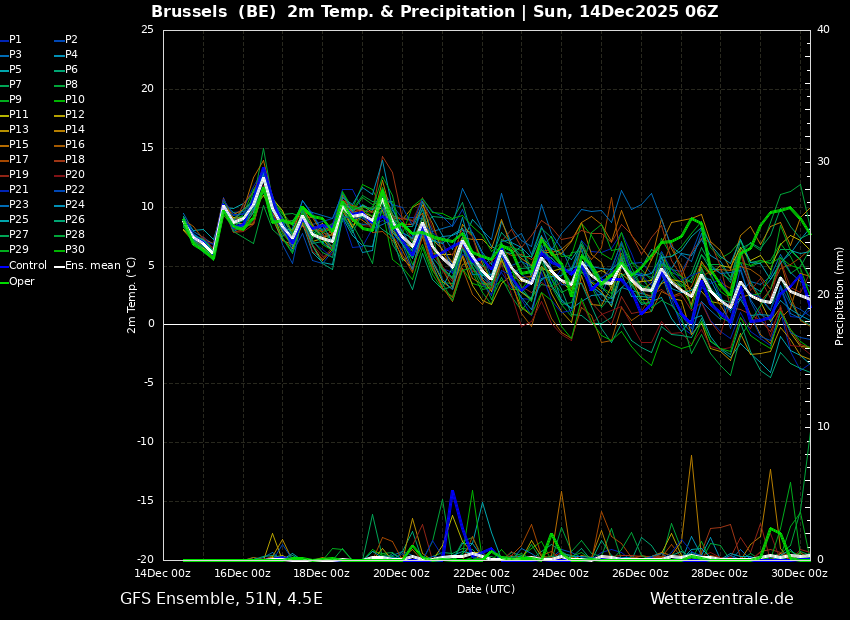Select the P18 legend entry
Image resolution: width=850 pixels, height=620 pixels.
point(75,159)
